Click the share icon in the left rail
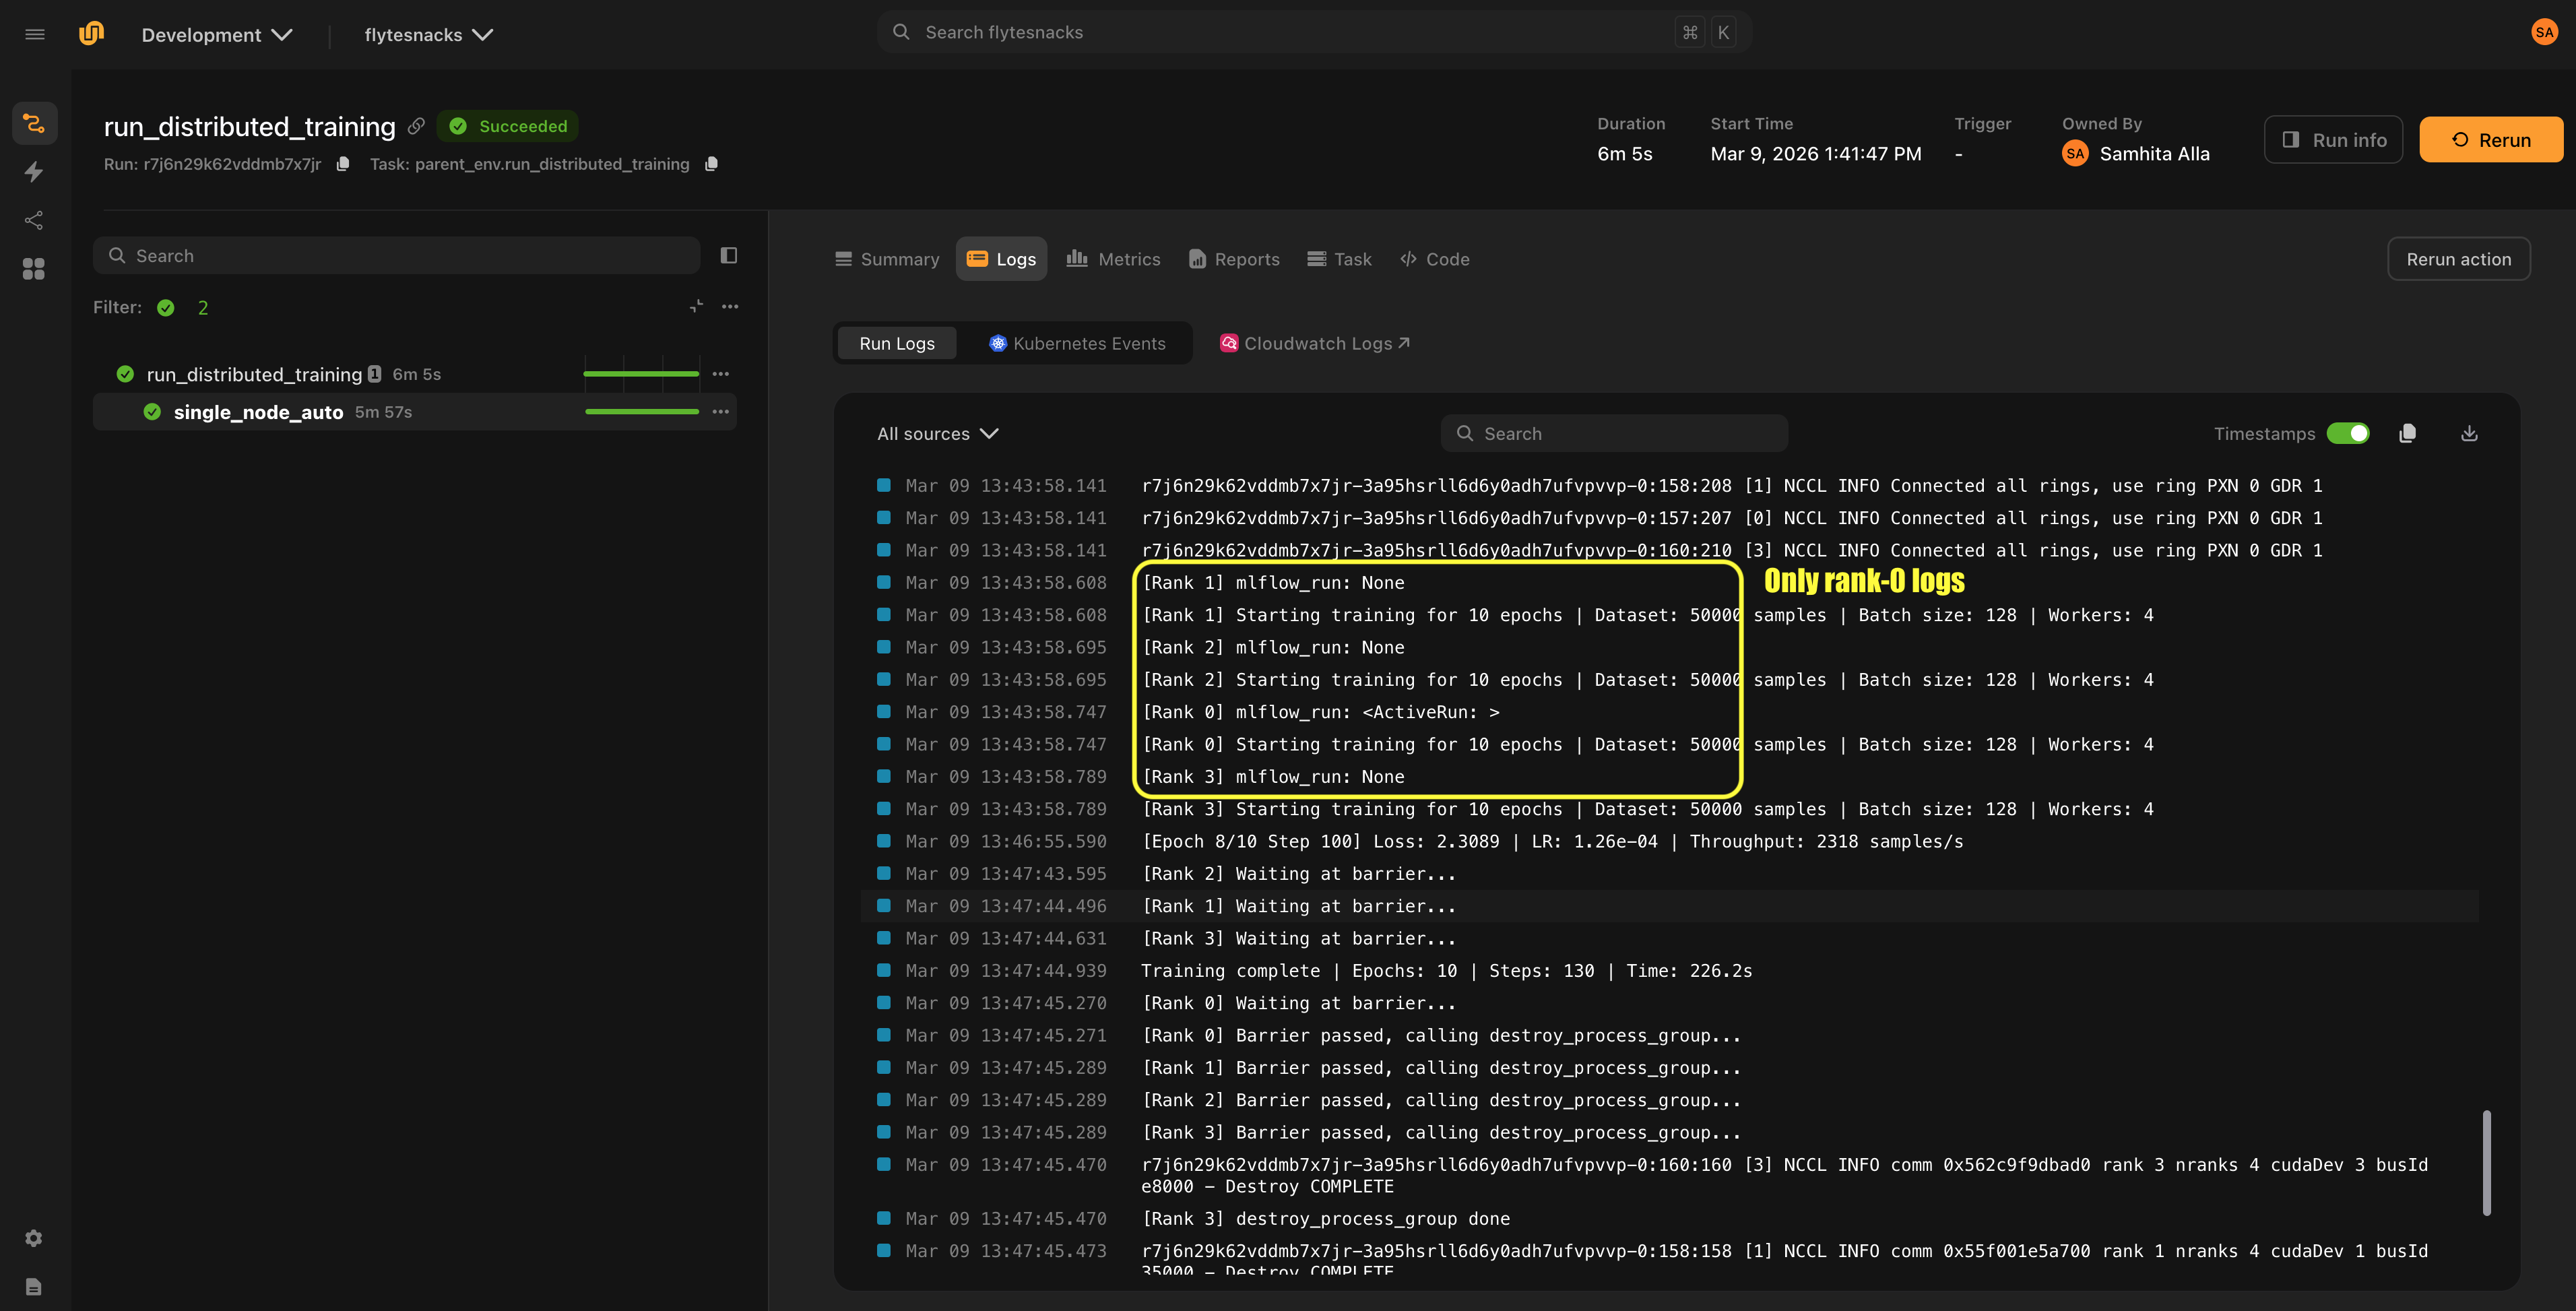 pyautogui.click(x=34, y=220)
